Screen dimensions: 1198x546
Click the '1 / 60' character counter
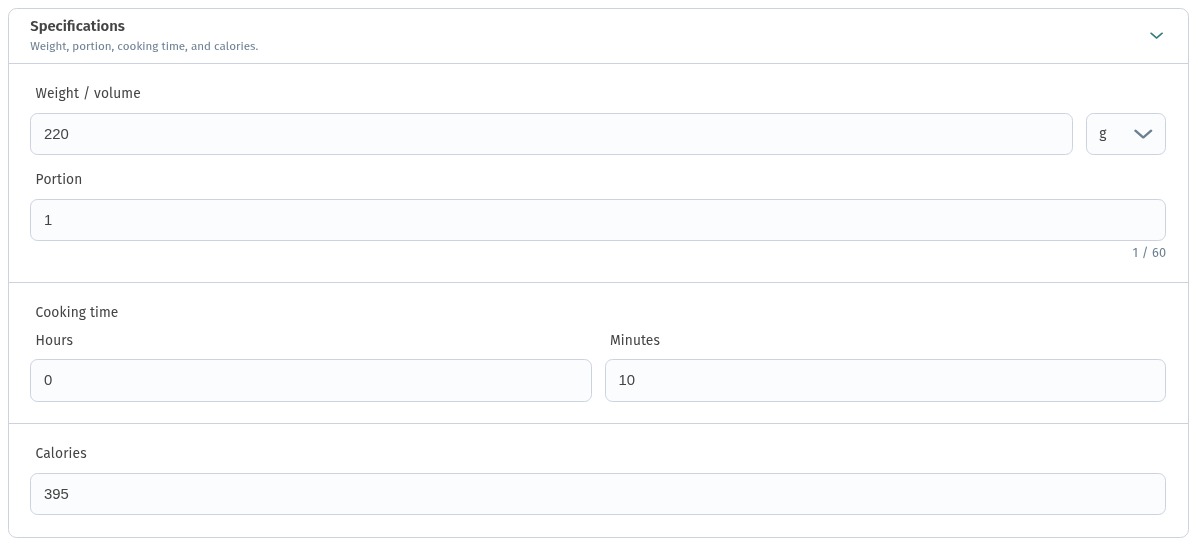[x=1148, y=253]
